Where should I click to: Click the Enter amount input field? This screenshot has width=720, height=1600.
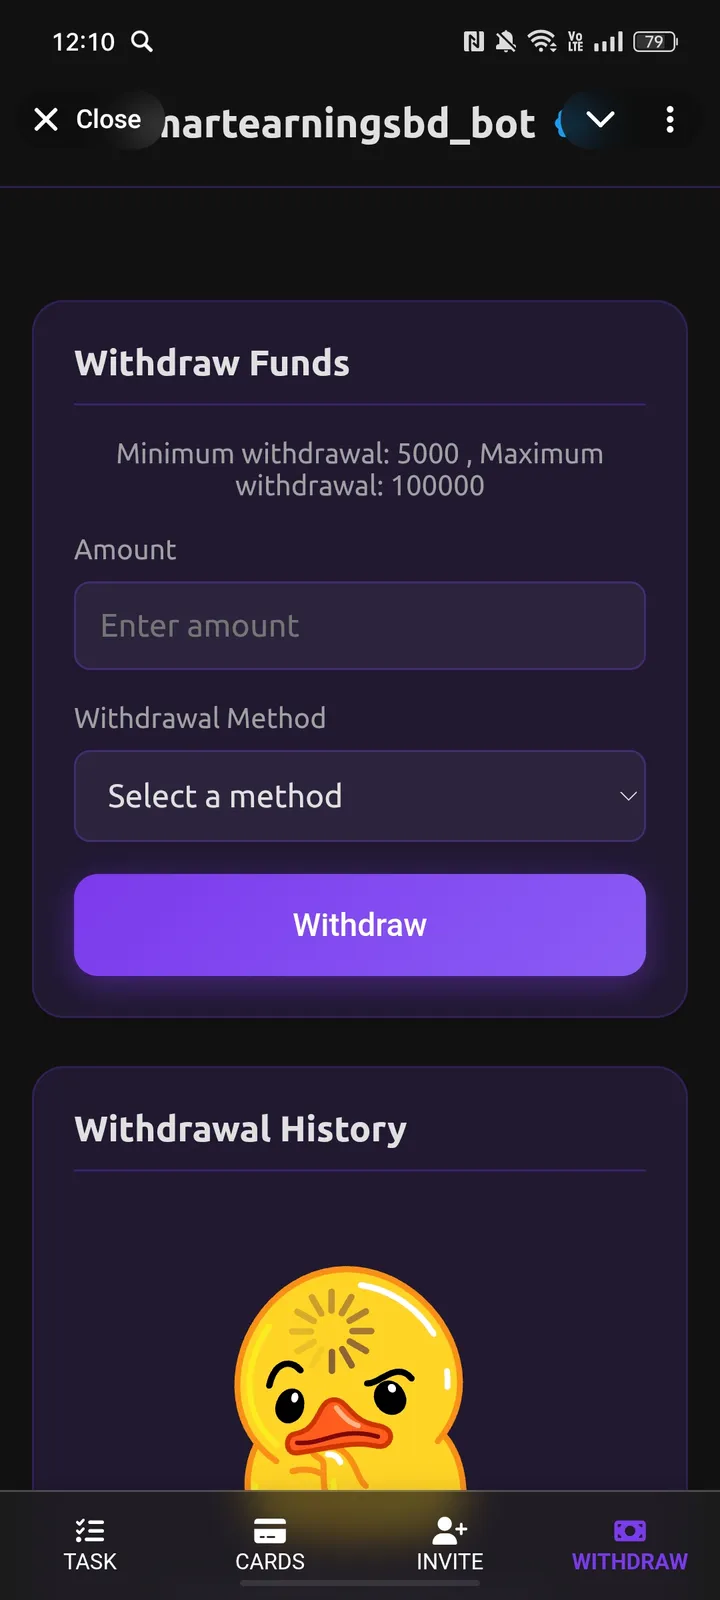tap(360, 626)
